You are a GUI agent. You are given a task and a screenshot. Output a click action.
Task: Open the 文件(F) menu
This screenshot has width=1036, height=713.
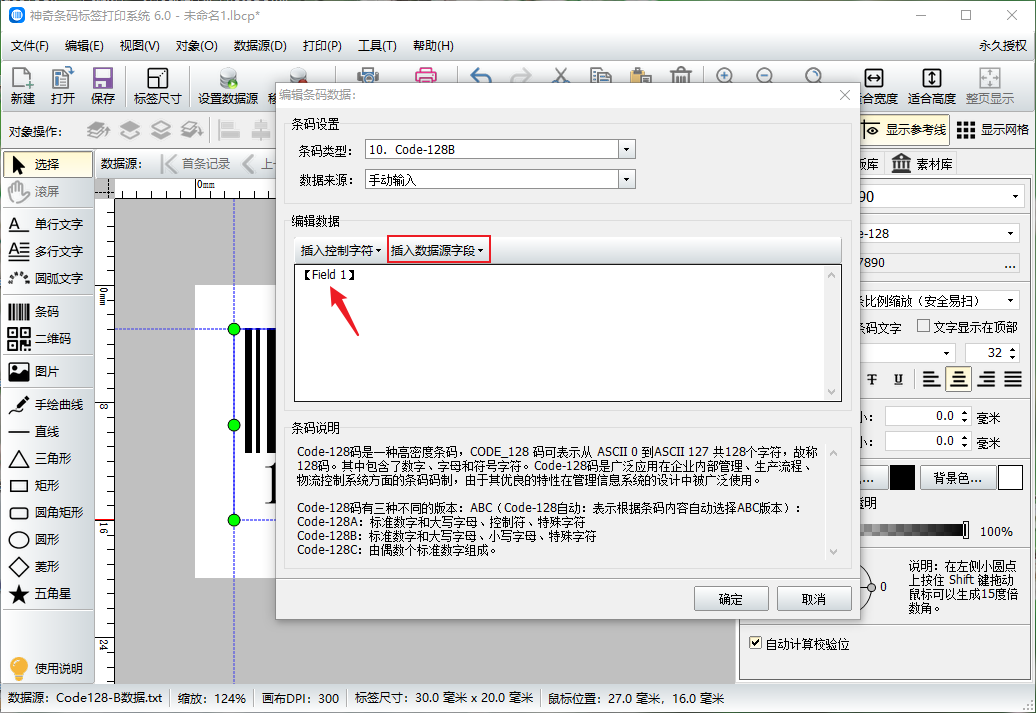(x=30, y=46)
